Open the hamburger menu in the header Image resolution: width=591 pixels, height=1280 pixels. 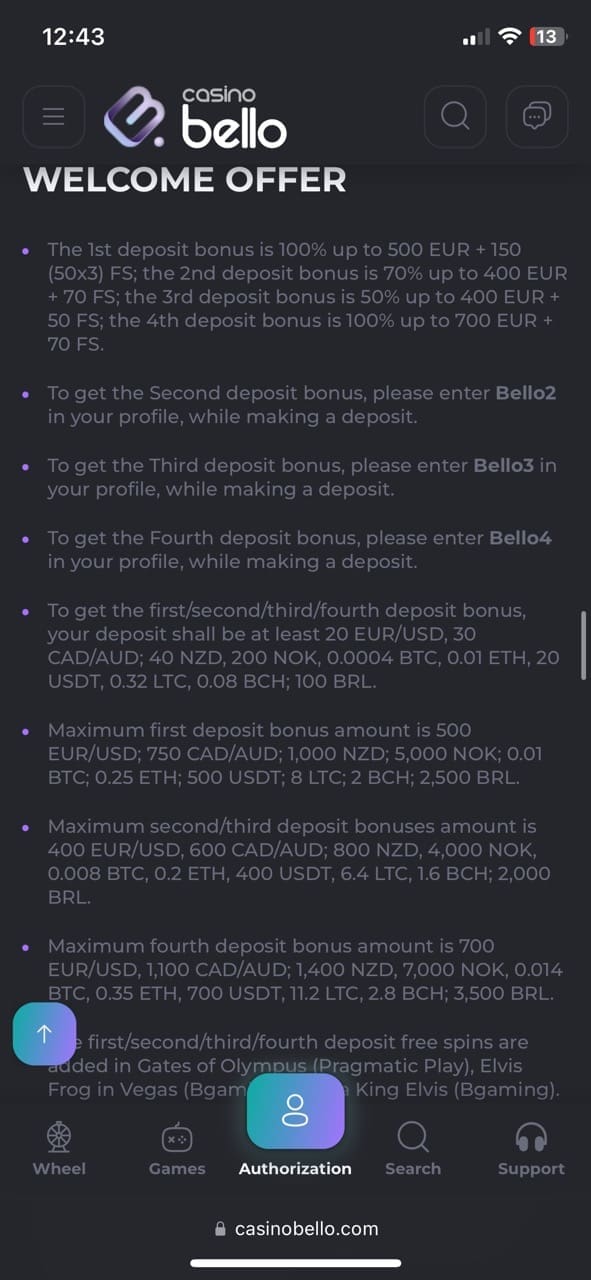53,117
